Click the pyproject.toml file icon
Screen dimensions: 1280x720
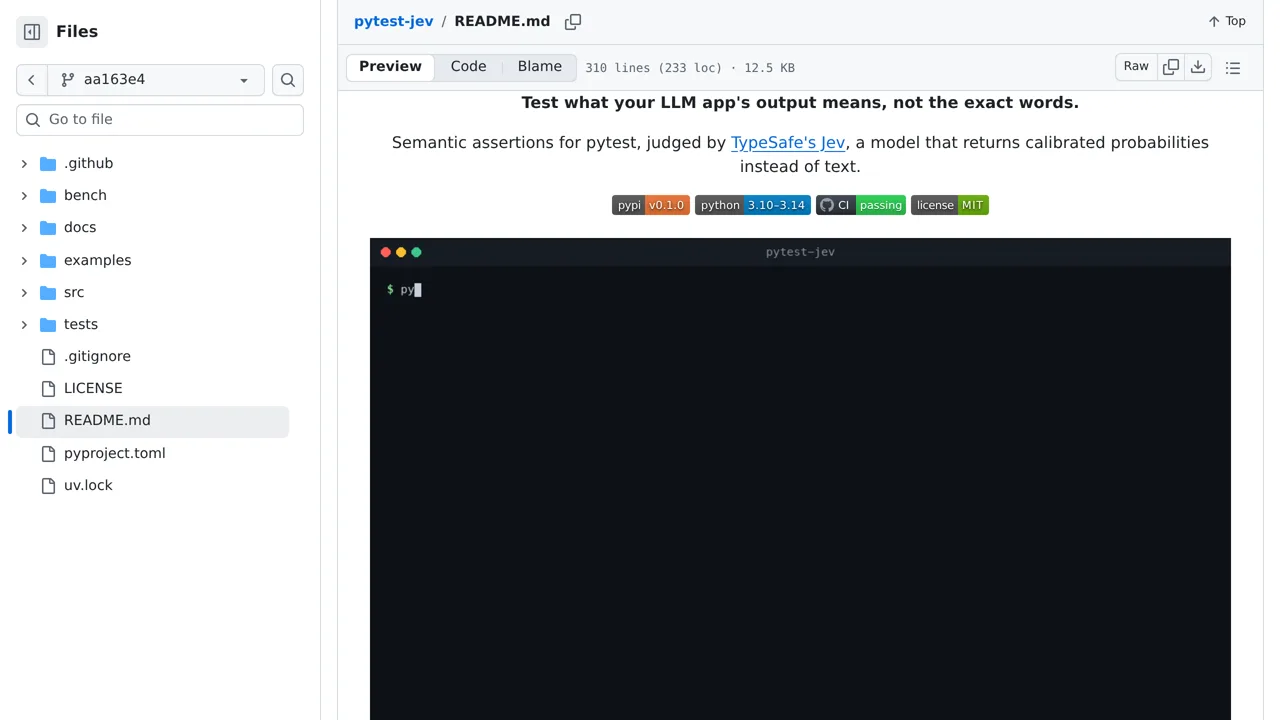48,454
